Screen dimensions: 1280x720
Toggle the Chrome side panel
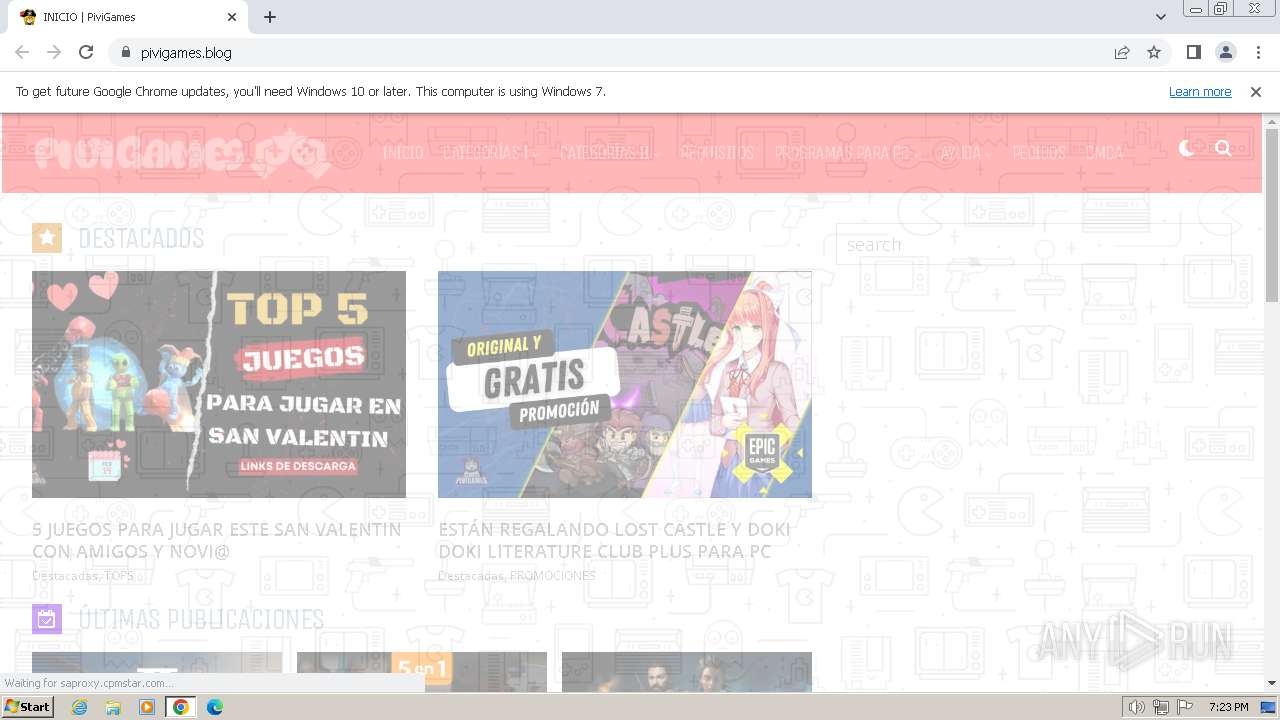point(1193,52)
